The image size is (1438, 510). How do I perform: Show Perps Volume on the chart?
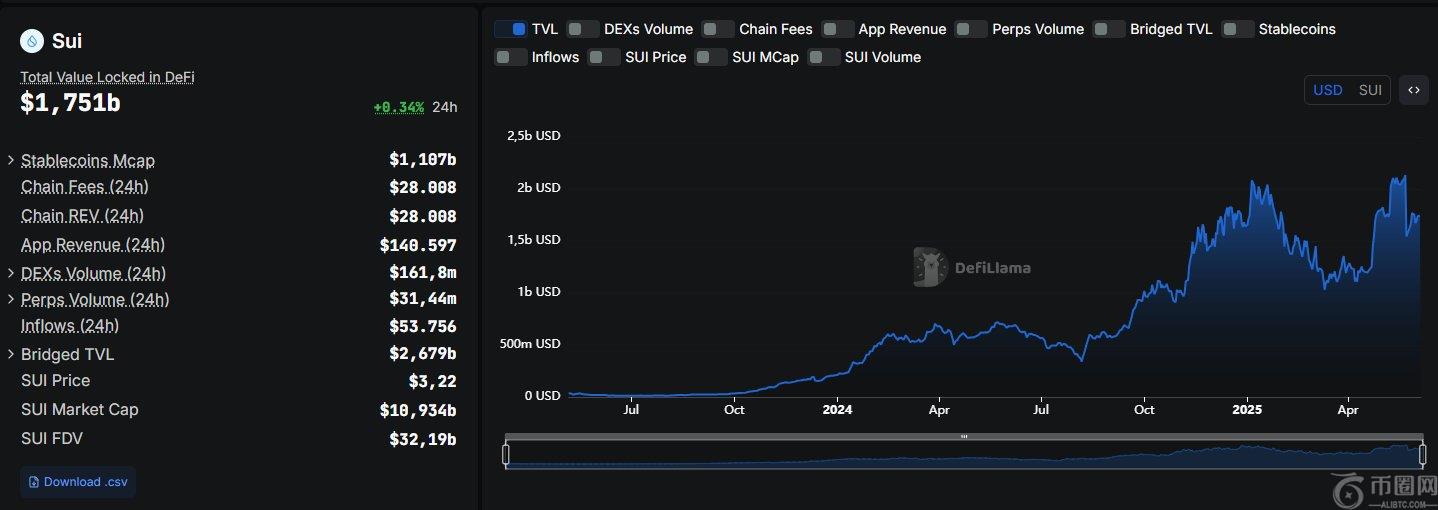coord(970,29)
